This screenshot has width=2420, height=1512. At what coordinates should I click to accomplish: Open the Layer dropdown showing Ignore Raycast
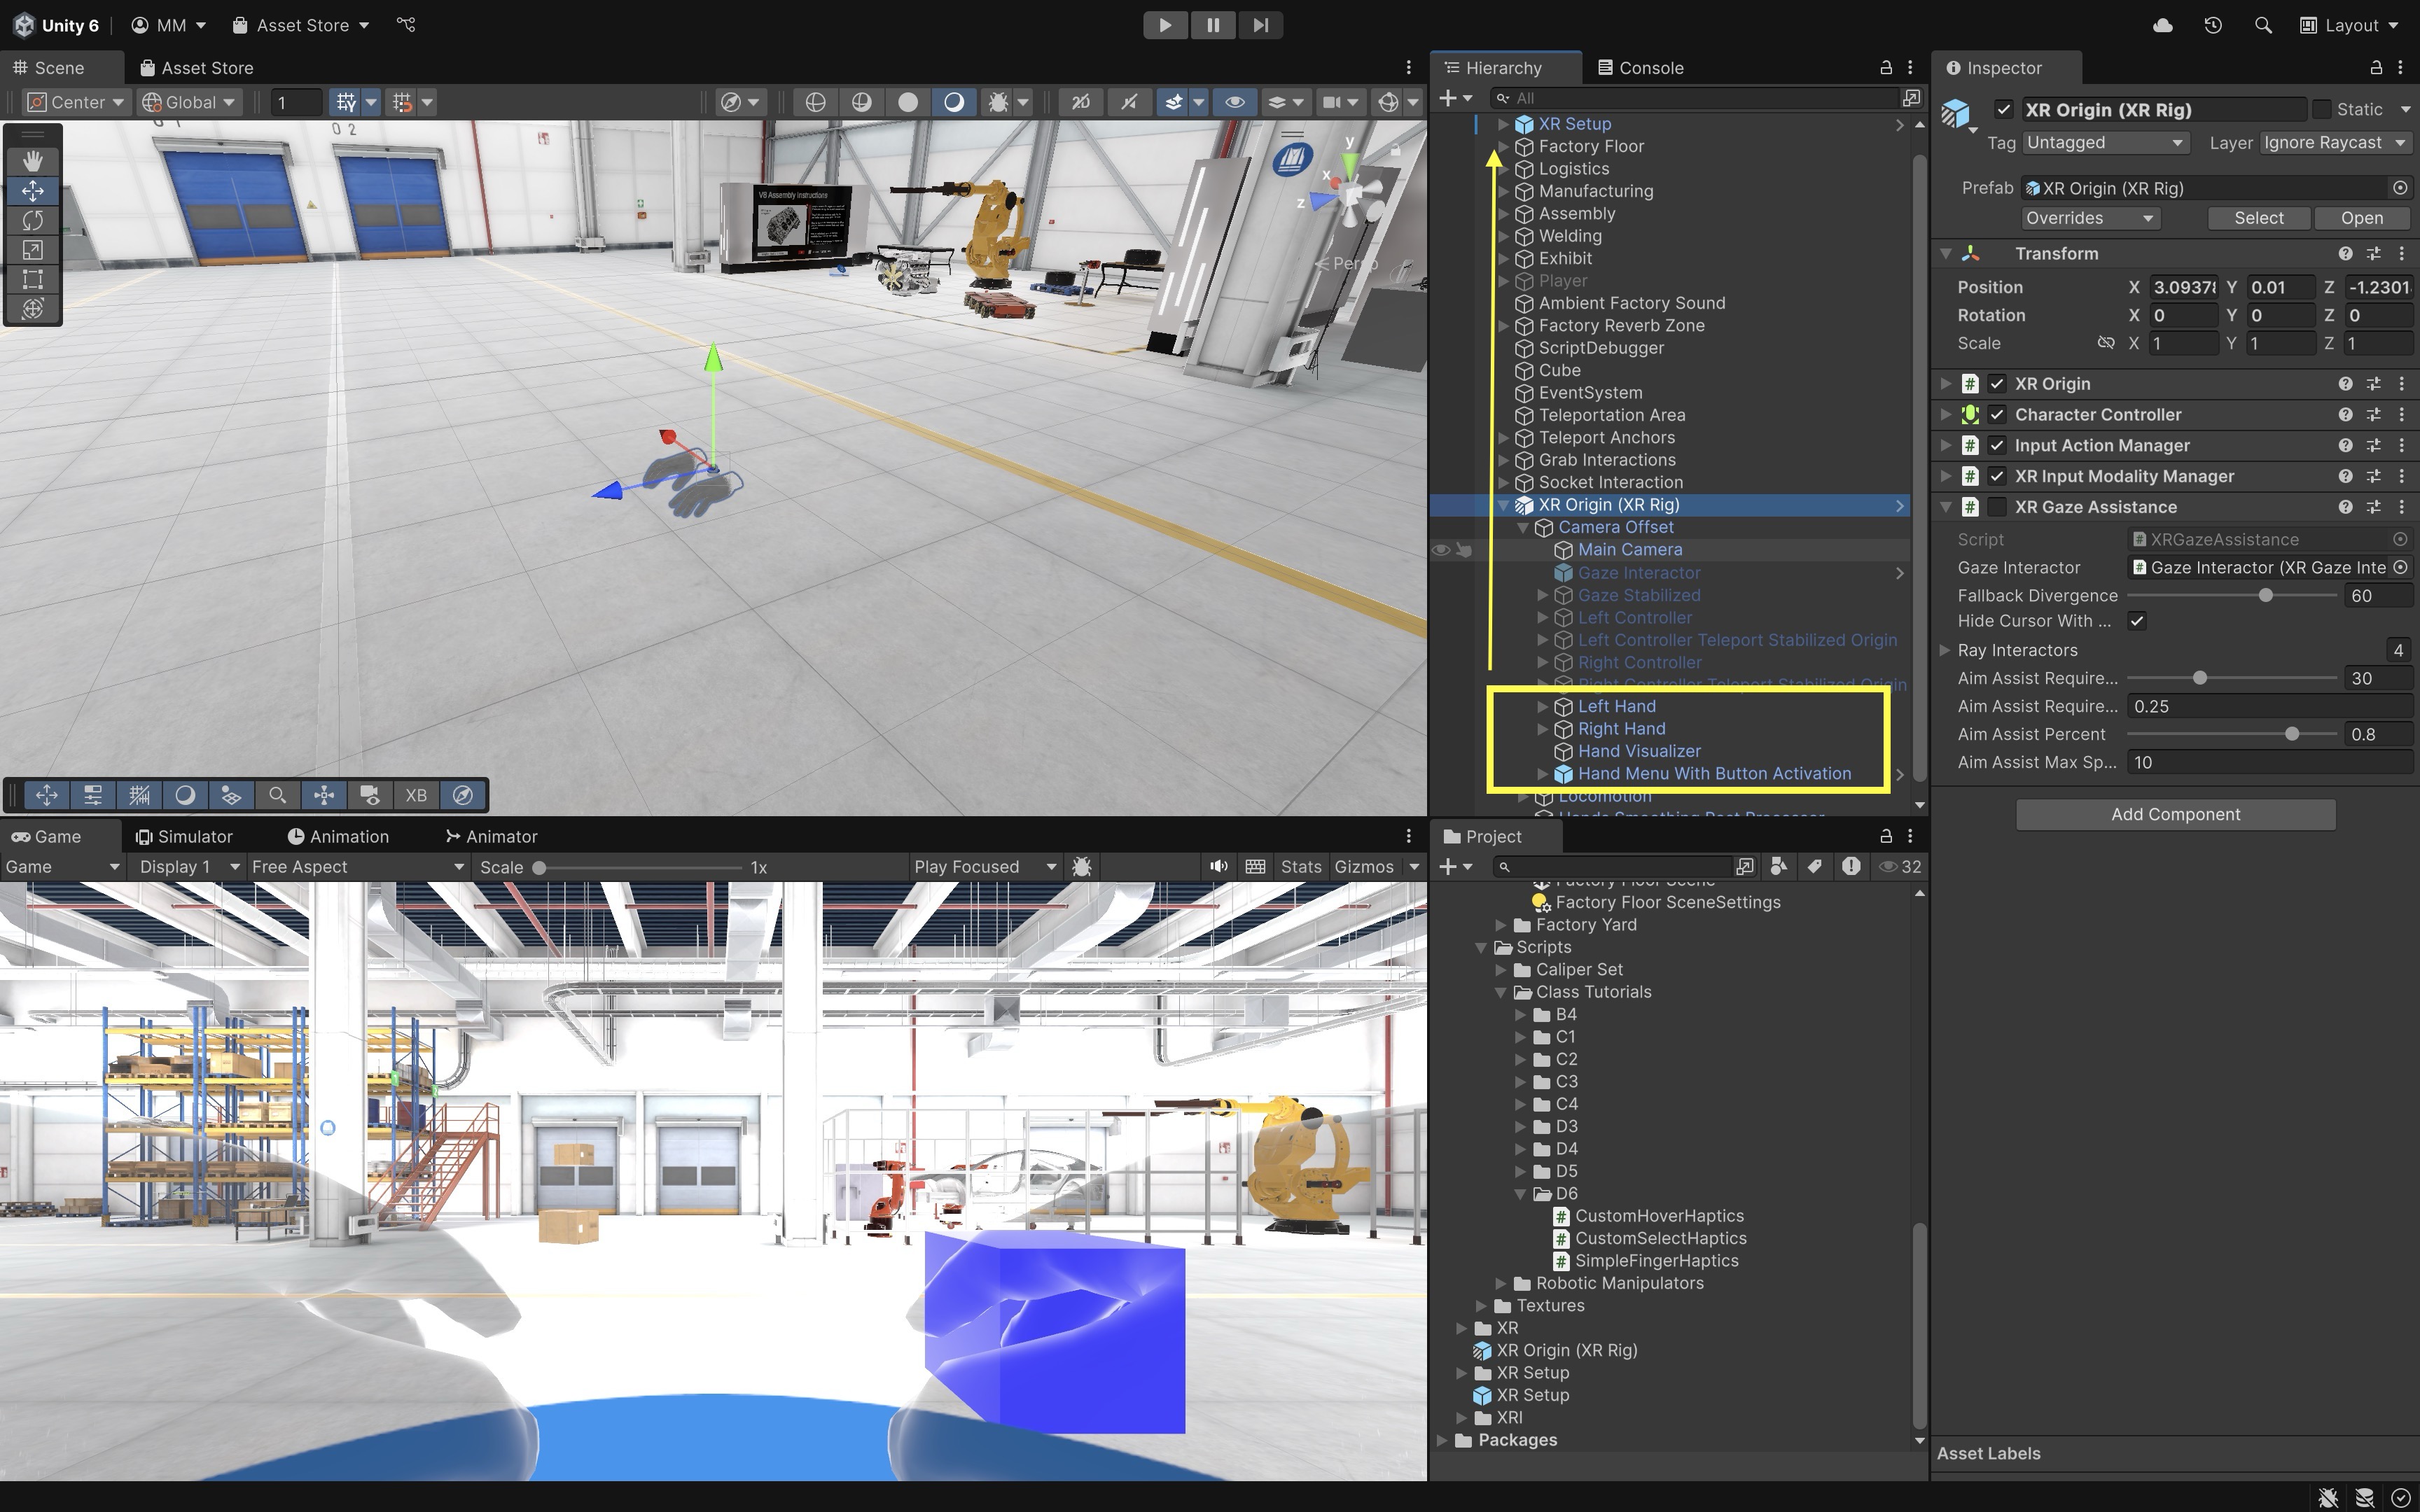point(2334,143)
